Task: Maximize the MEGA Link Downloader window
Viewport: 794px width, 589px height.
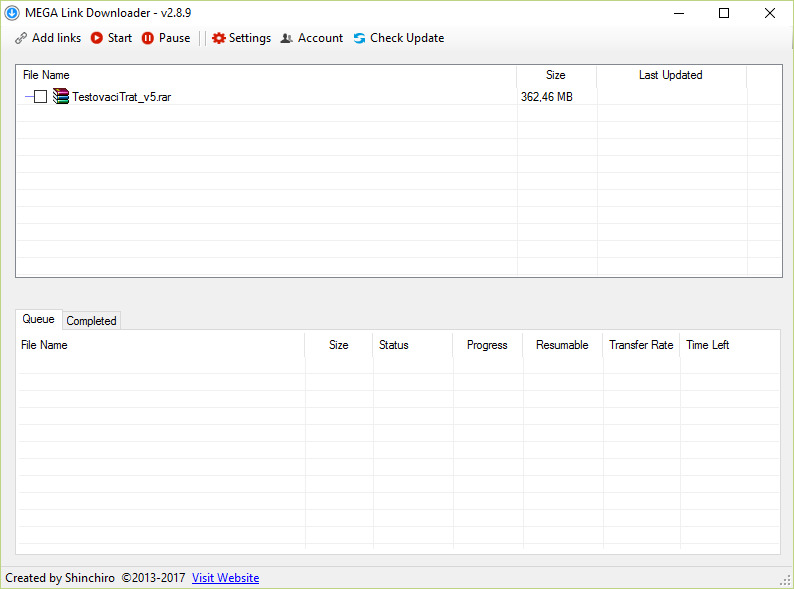Action: coord(724,13)
